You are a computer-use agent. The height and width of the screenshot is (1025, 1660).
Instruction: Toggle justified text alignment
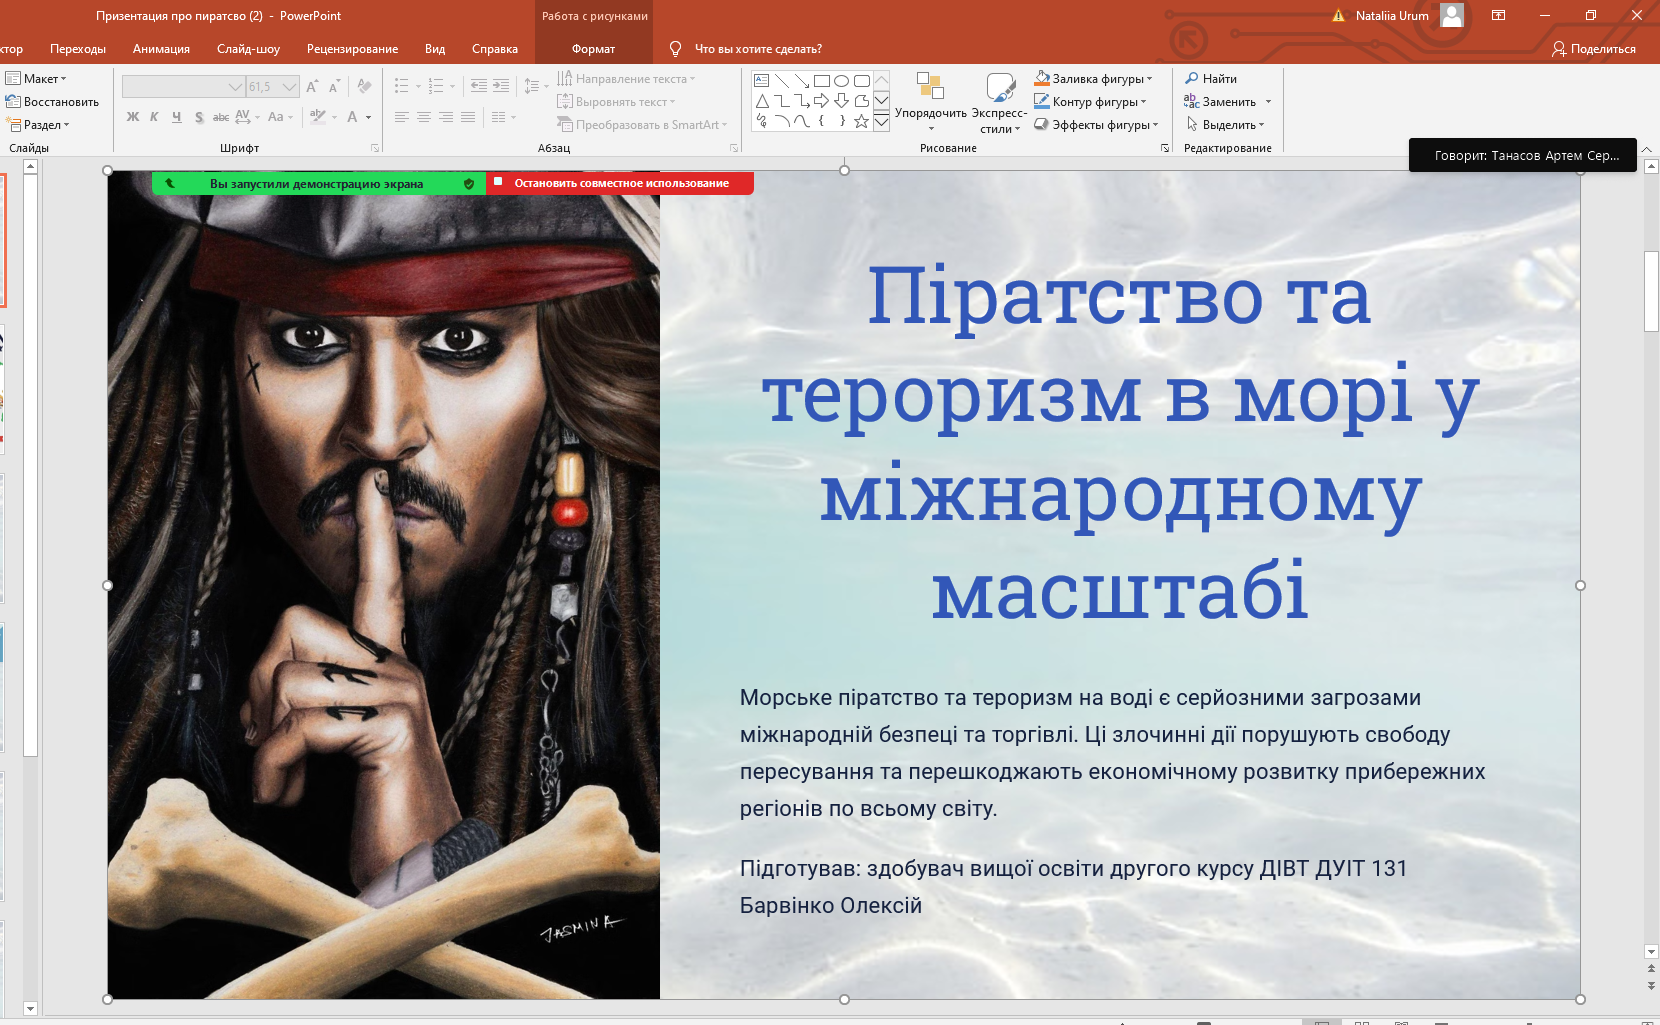(468, 117)
